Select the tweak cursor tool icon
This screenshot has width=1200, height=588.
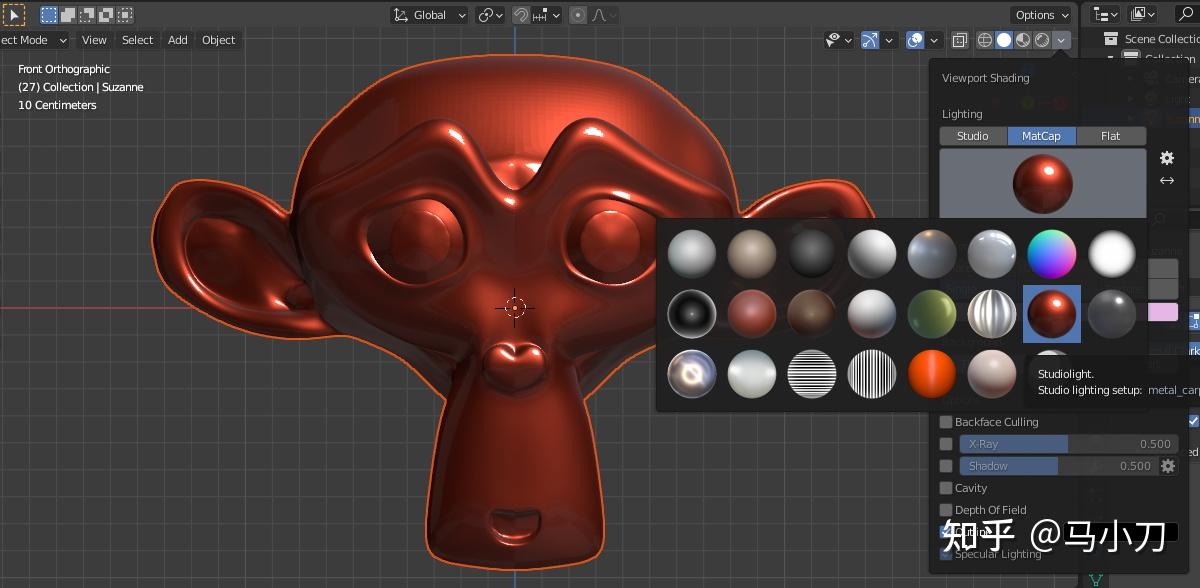pos(16,15)
